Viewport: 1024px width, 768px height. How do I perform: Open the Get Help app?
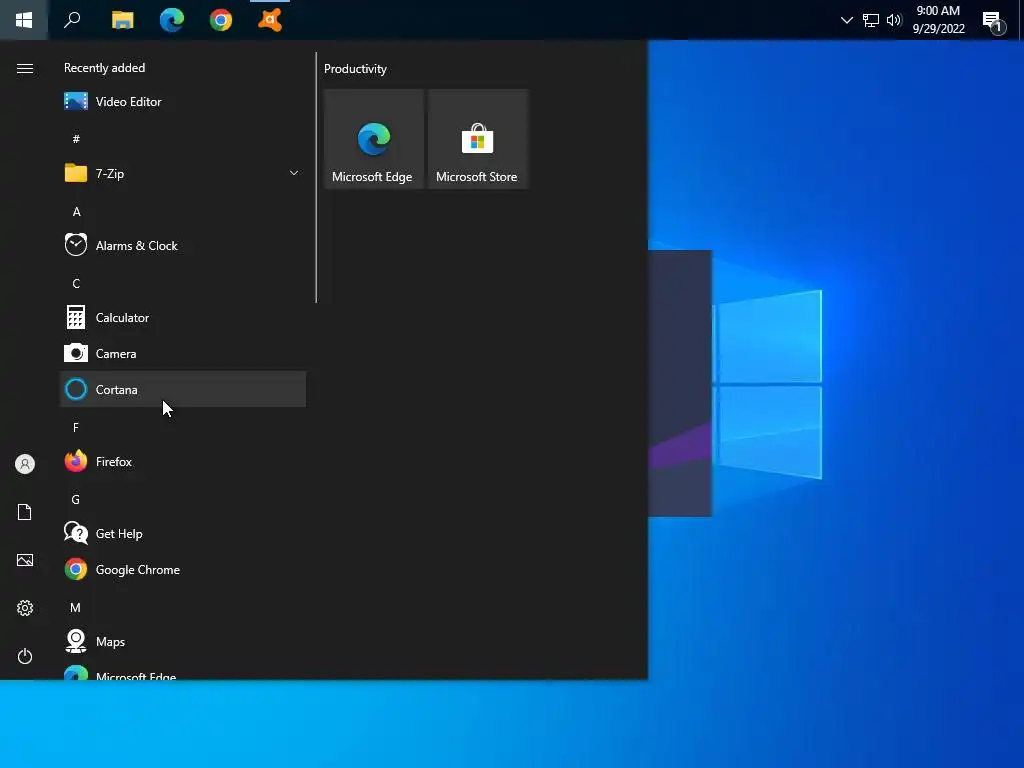point(183,534)
